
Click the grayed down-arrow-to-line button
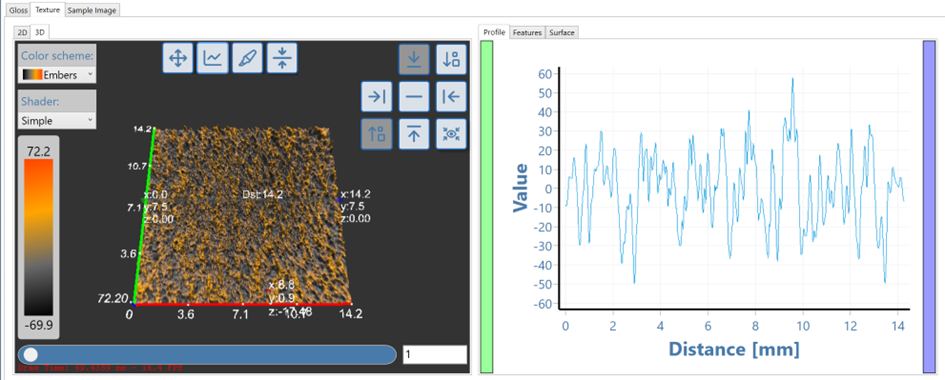pos(414,60)
